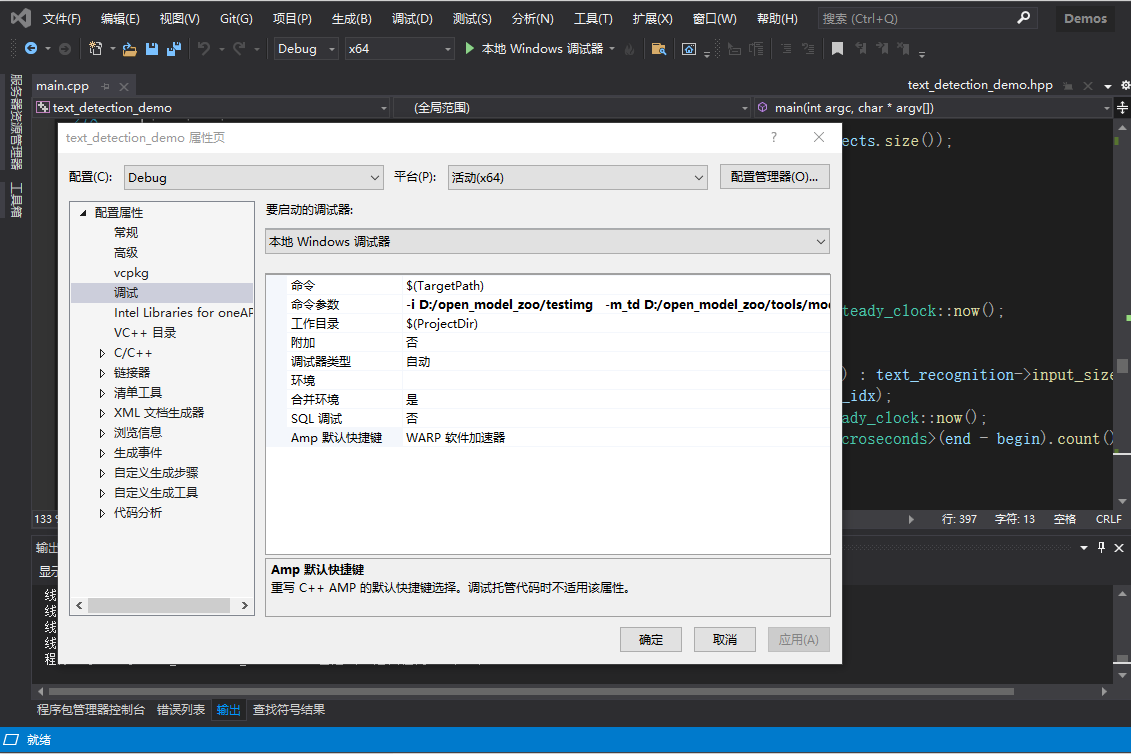Image resolution: width=1131 pixels, height=754 pixels.
Task: Open the 工具(T) menu
Action: [593, 19]
